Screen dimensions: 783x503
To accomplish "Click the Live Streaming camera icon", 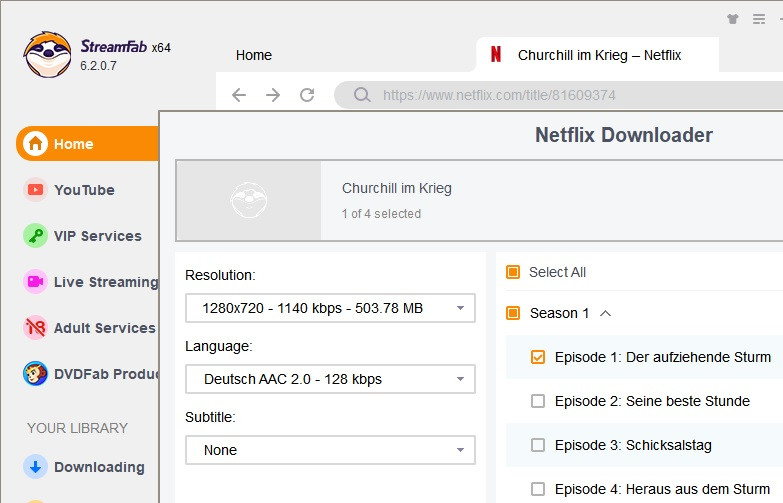I will pyautogui.click(x=35, y=282).
